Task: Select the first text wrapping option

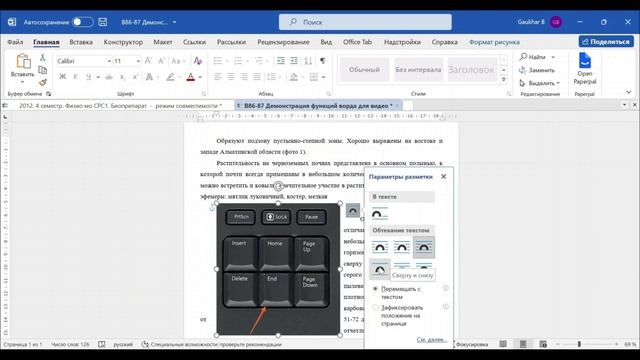Action: [380, 247]
